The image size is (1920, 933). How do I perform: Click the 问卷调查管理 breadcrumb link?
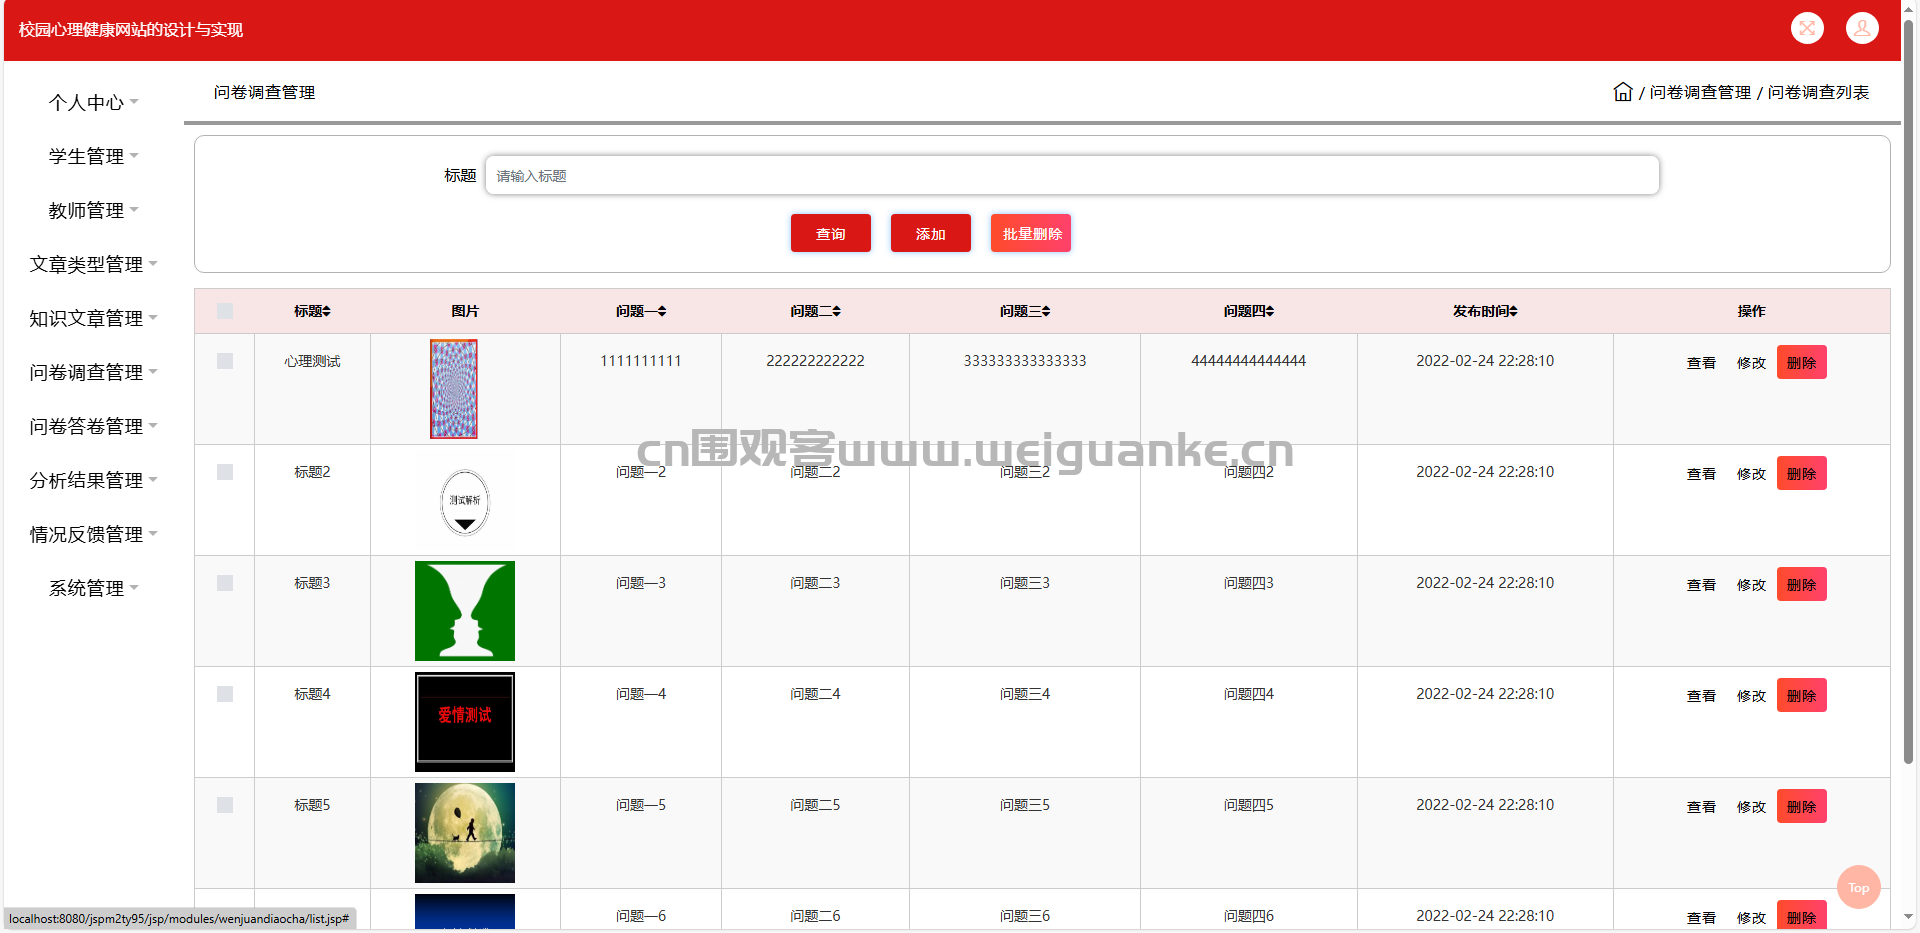[1700, 92]
